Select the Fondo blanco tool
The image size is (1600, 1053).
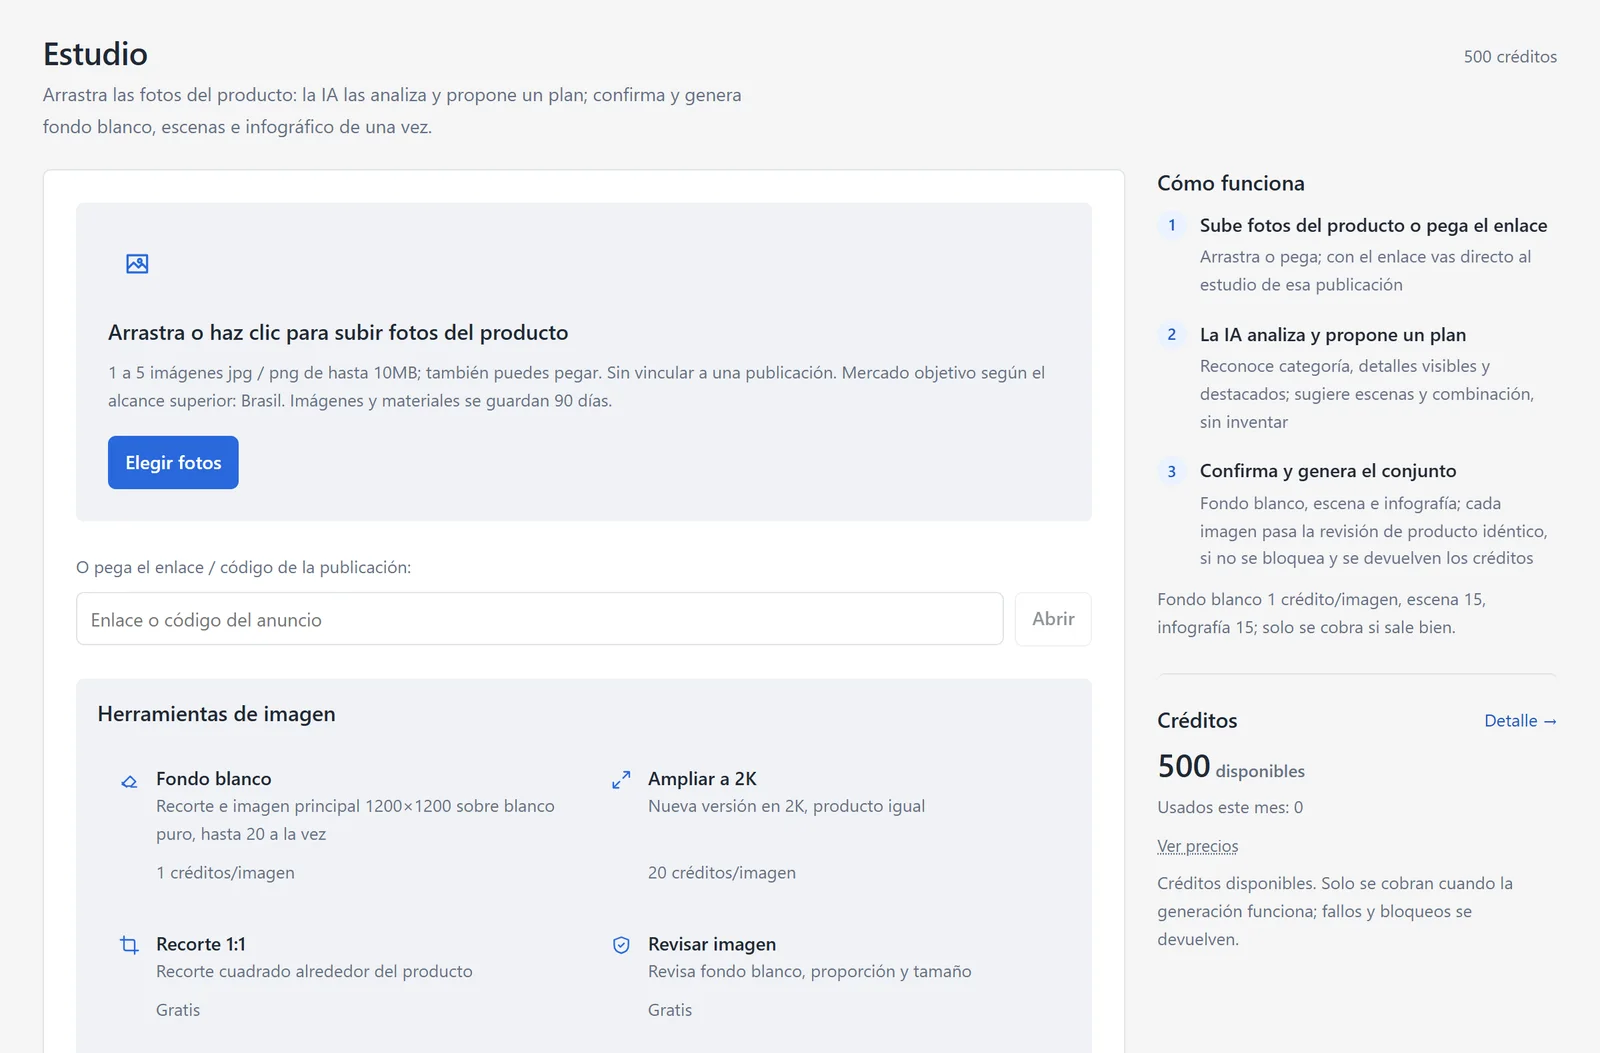338,825
